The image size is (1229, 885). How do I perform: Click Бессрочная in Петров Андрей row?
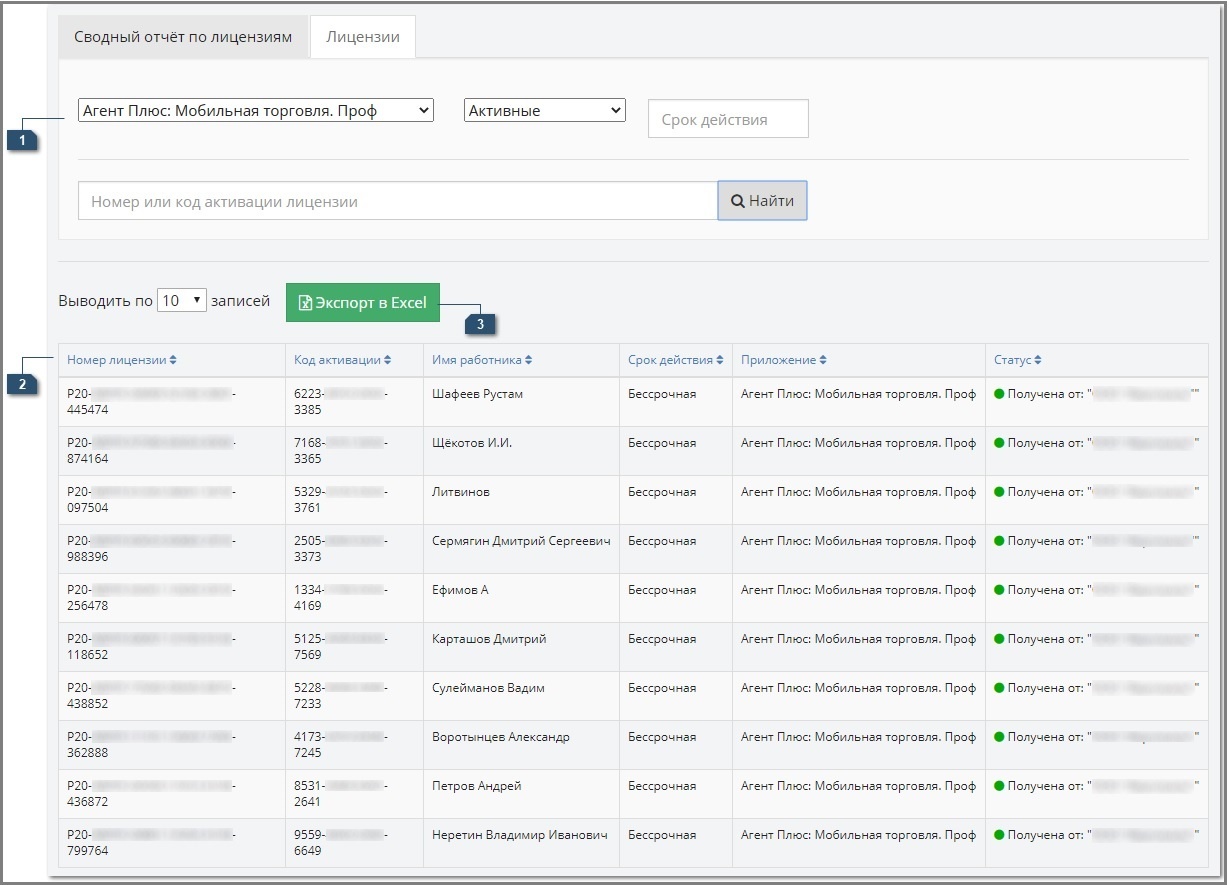[x=662, y=786]
